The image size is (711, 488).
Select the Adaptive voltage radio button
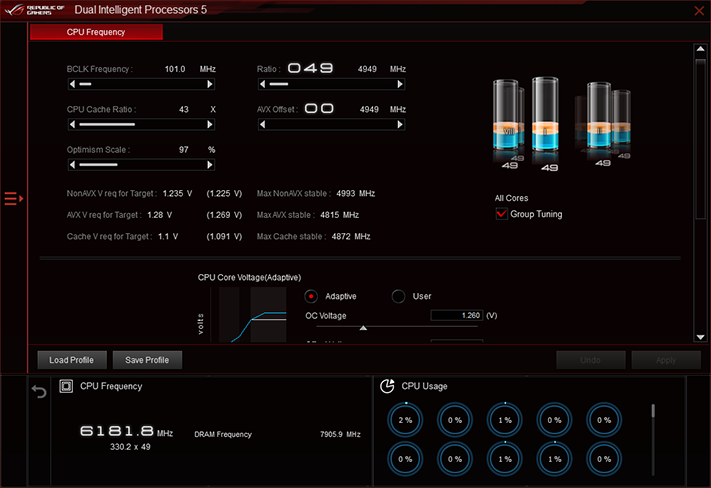coord(311,296)
